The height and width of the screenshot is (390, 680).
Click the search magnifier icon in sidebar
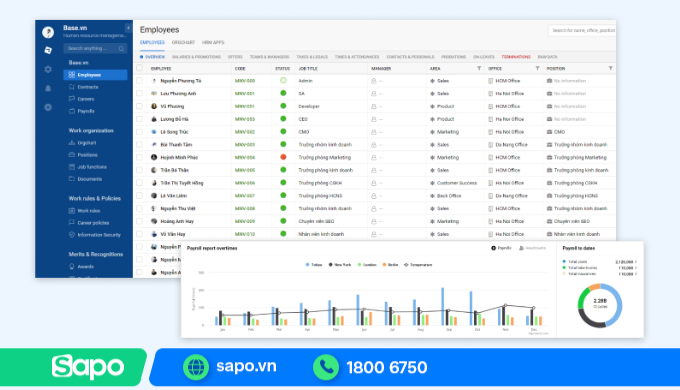pos(121,49)
